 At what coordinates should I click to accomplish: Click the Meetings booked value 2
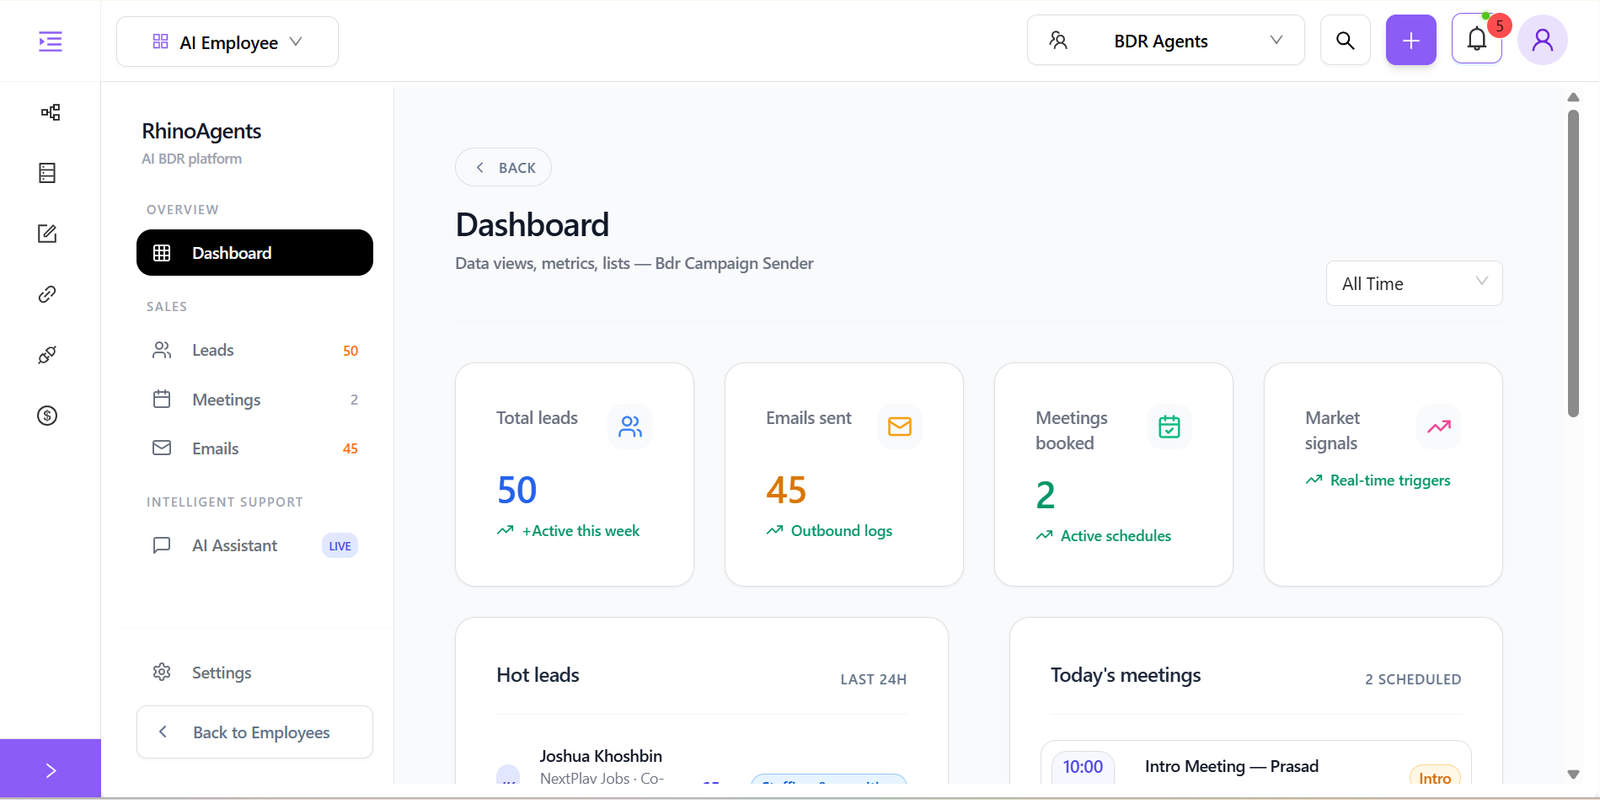1045,495
